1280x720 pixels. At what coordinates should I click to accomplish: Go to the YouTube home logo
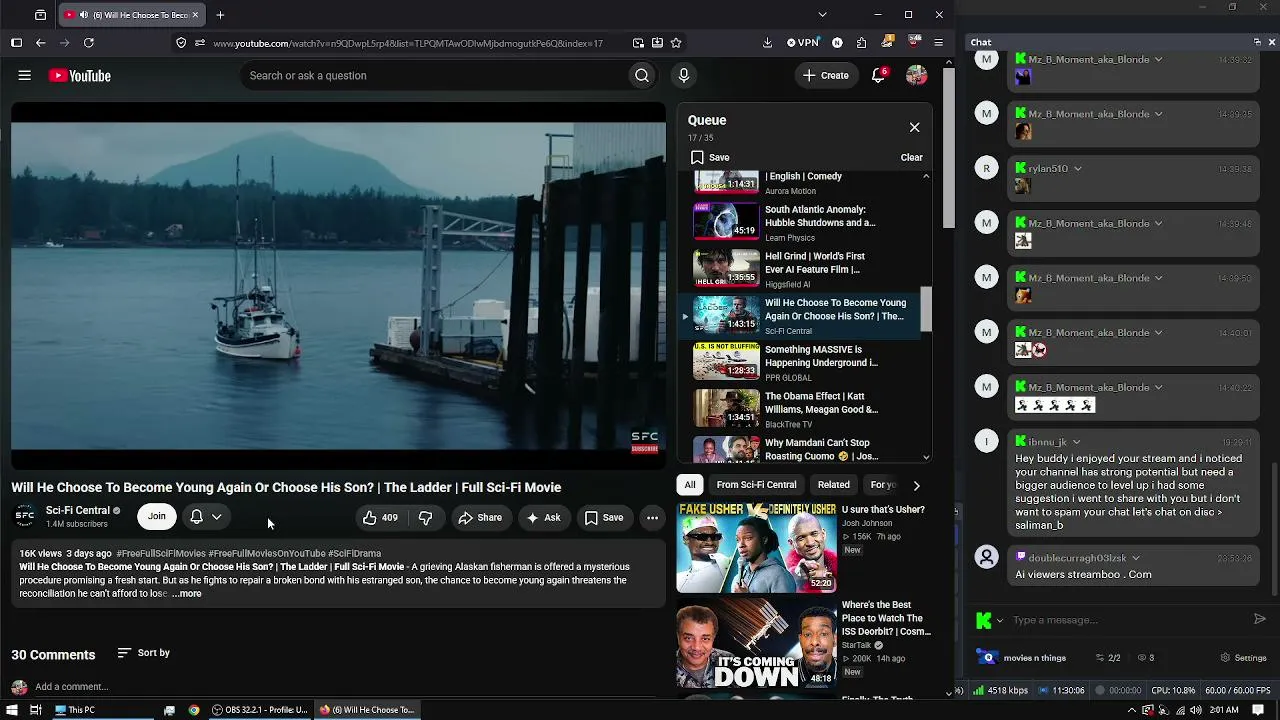click(79, 76)
